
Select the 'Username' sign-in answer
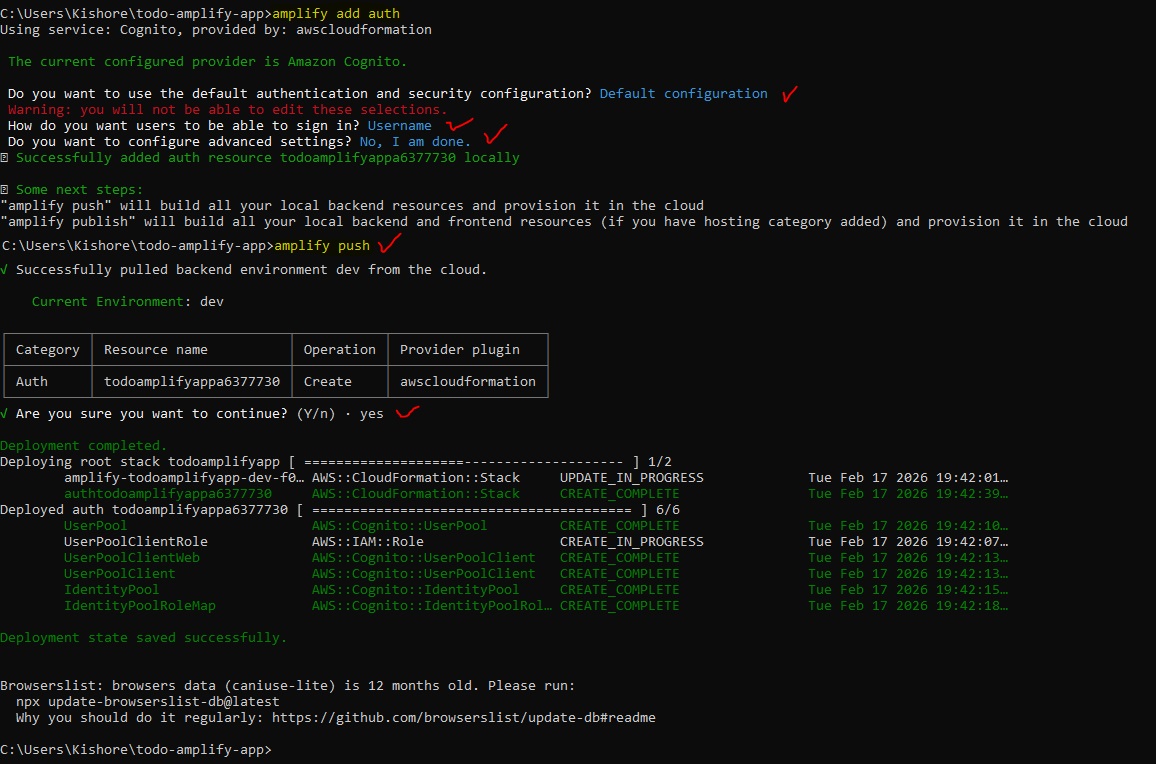pos(399,126)
